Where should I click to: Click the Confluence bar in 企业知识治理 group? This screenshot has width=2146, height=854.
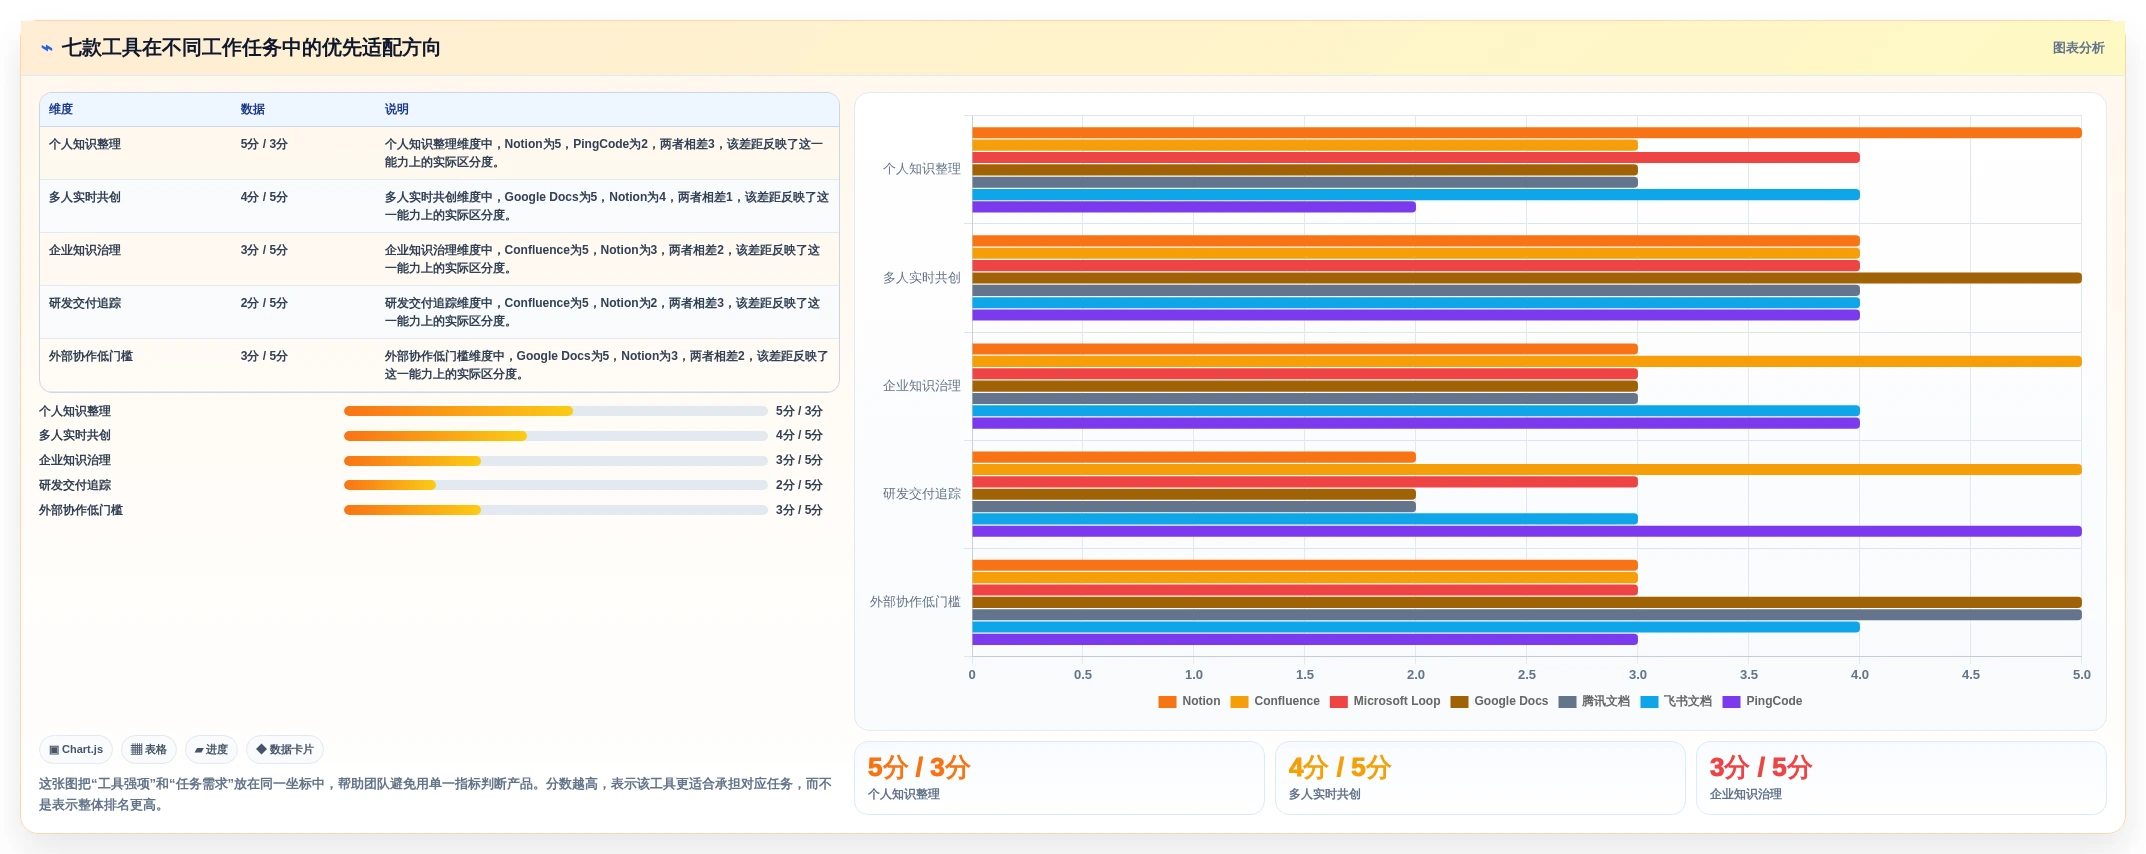coord(1527,362)
